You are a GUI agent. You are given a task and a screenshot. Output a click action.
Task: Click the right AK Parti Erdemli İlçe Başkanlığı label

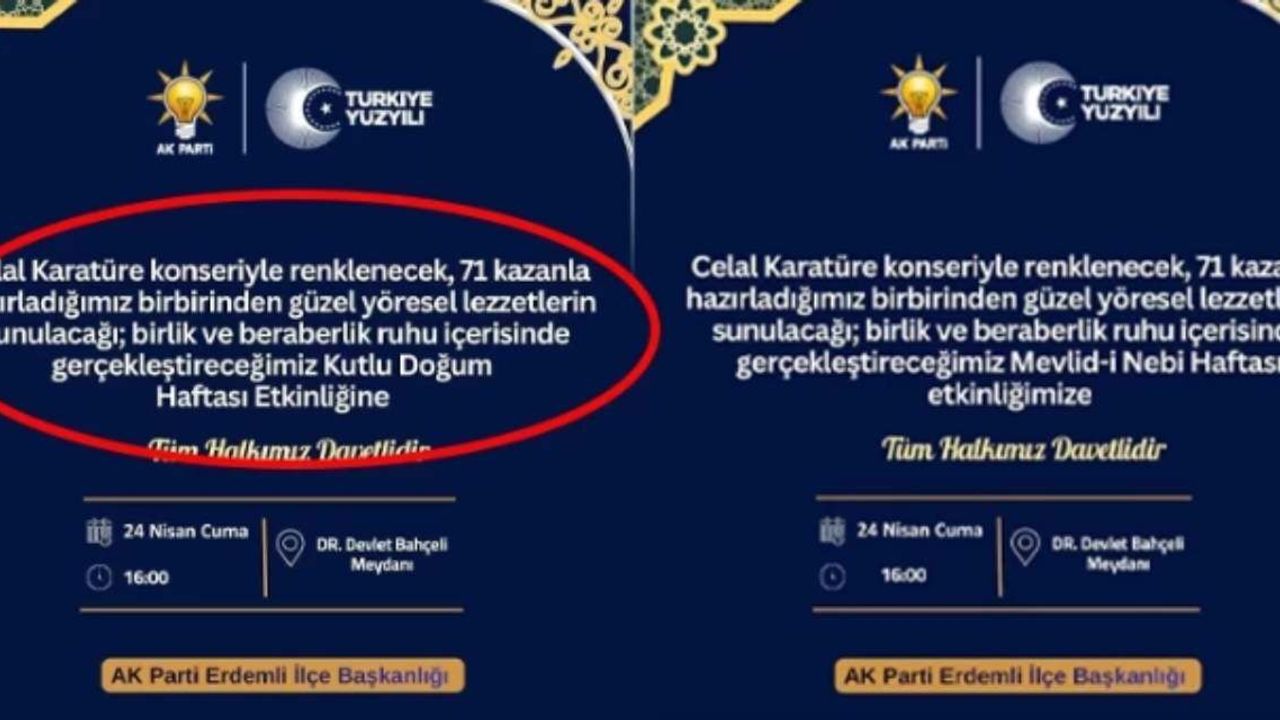pyautogui.click(x=1018, y=676)
